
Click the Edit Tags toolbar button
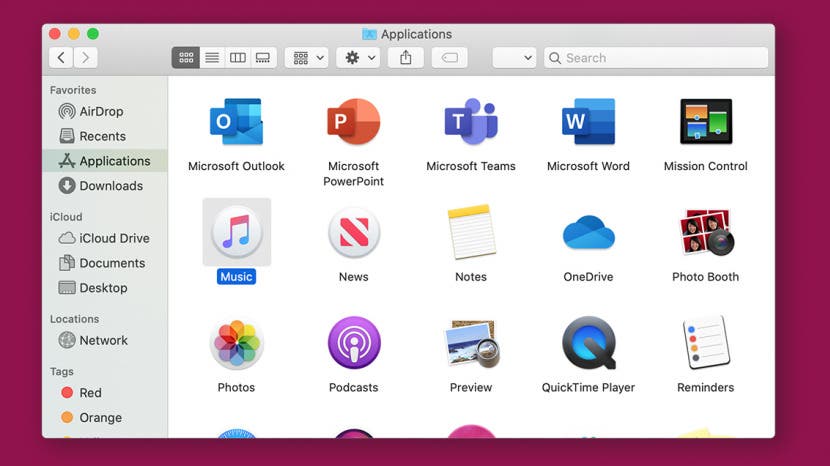tap(449, 58)
